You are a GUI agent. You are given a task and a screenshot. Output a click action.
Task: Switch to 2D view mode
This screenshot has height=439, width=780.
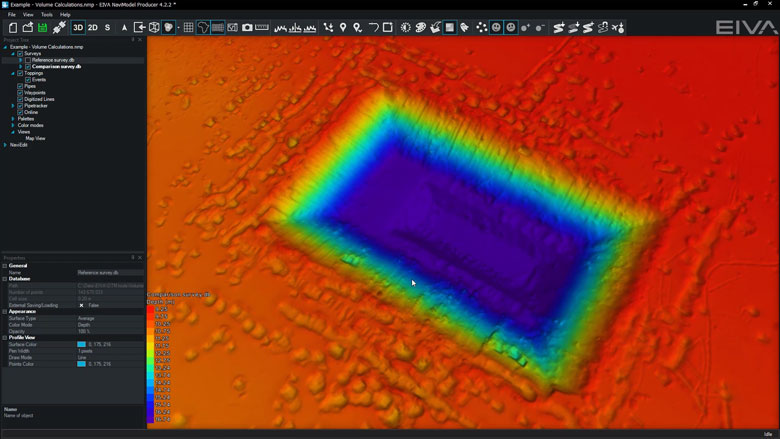[x=93, y=28]
